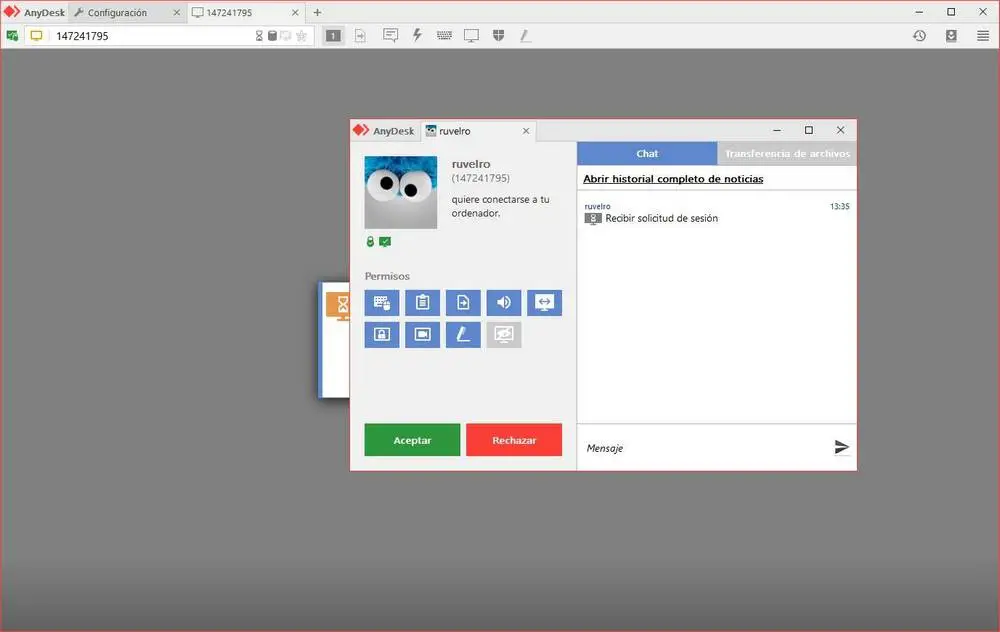Screen dimensions: 1000x632
Task: Open the shield permissions icon in the toolbar
Action: tap(499, 36)
